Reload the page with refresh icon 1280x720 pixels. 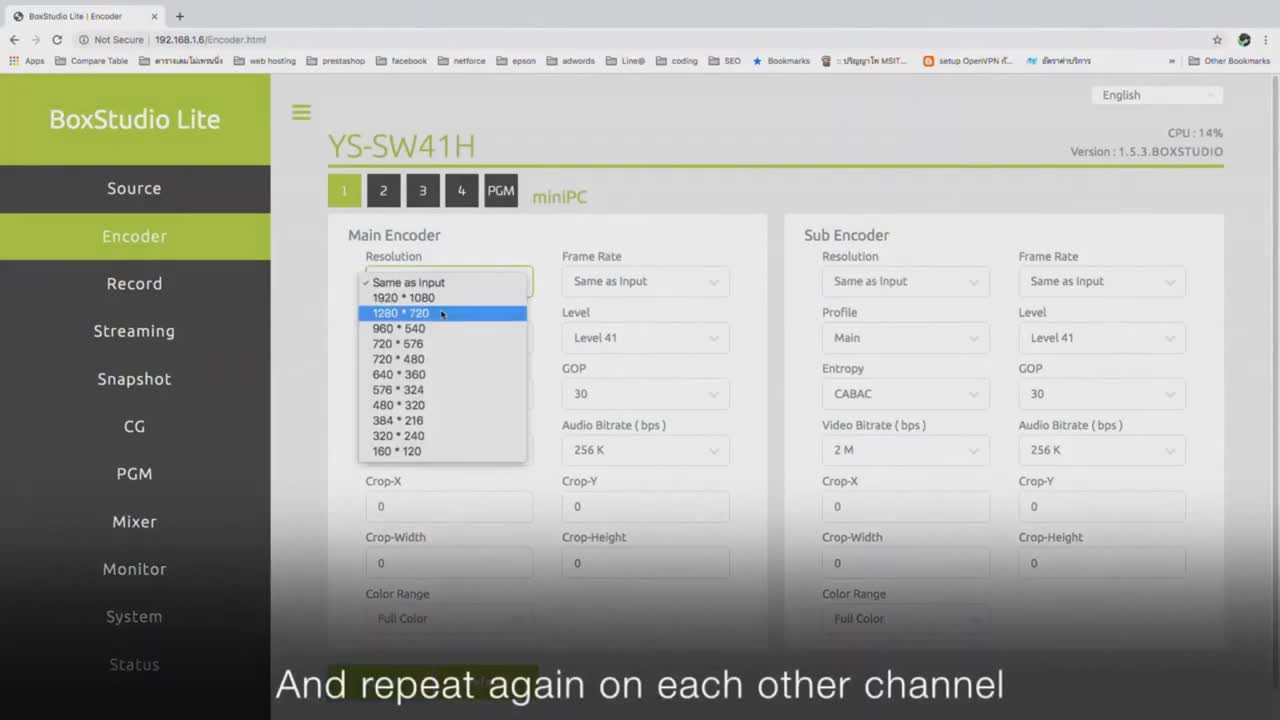(57, 40)
